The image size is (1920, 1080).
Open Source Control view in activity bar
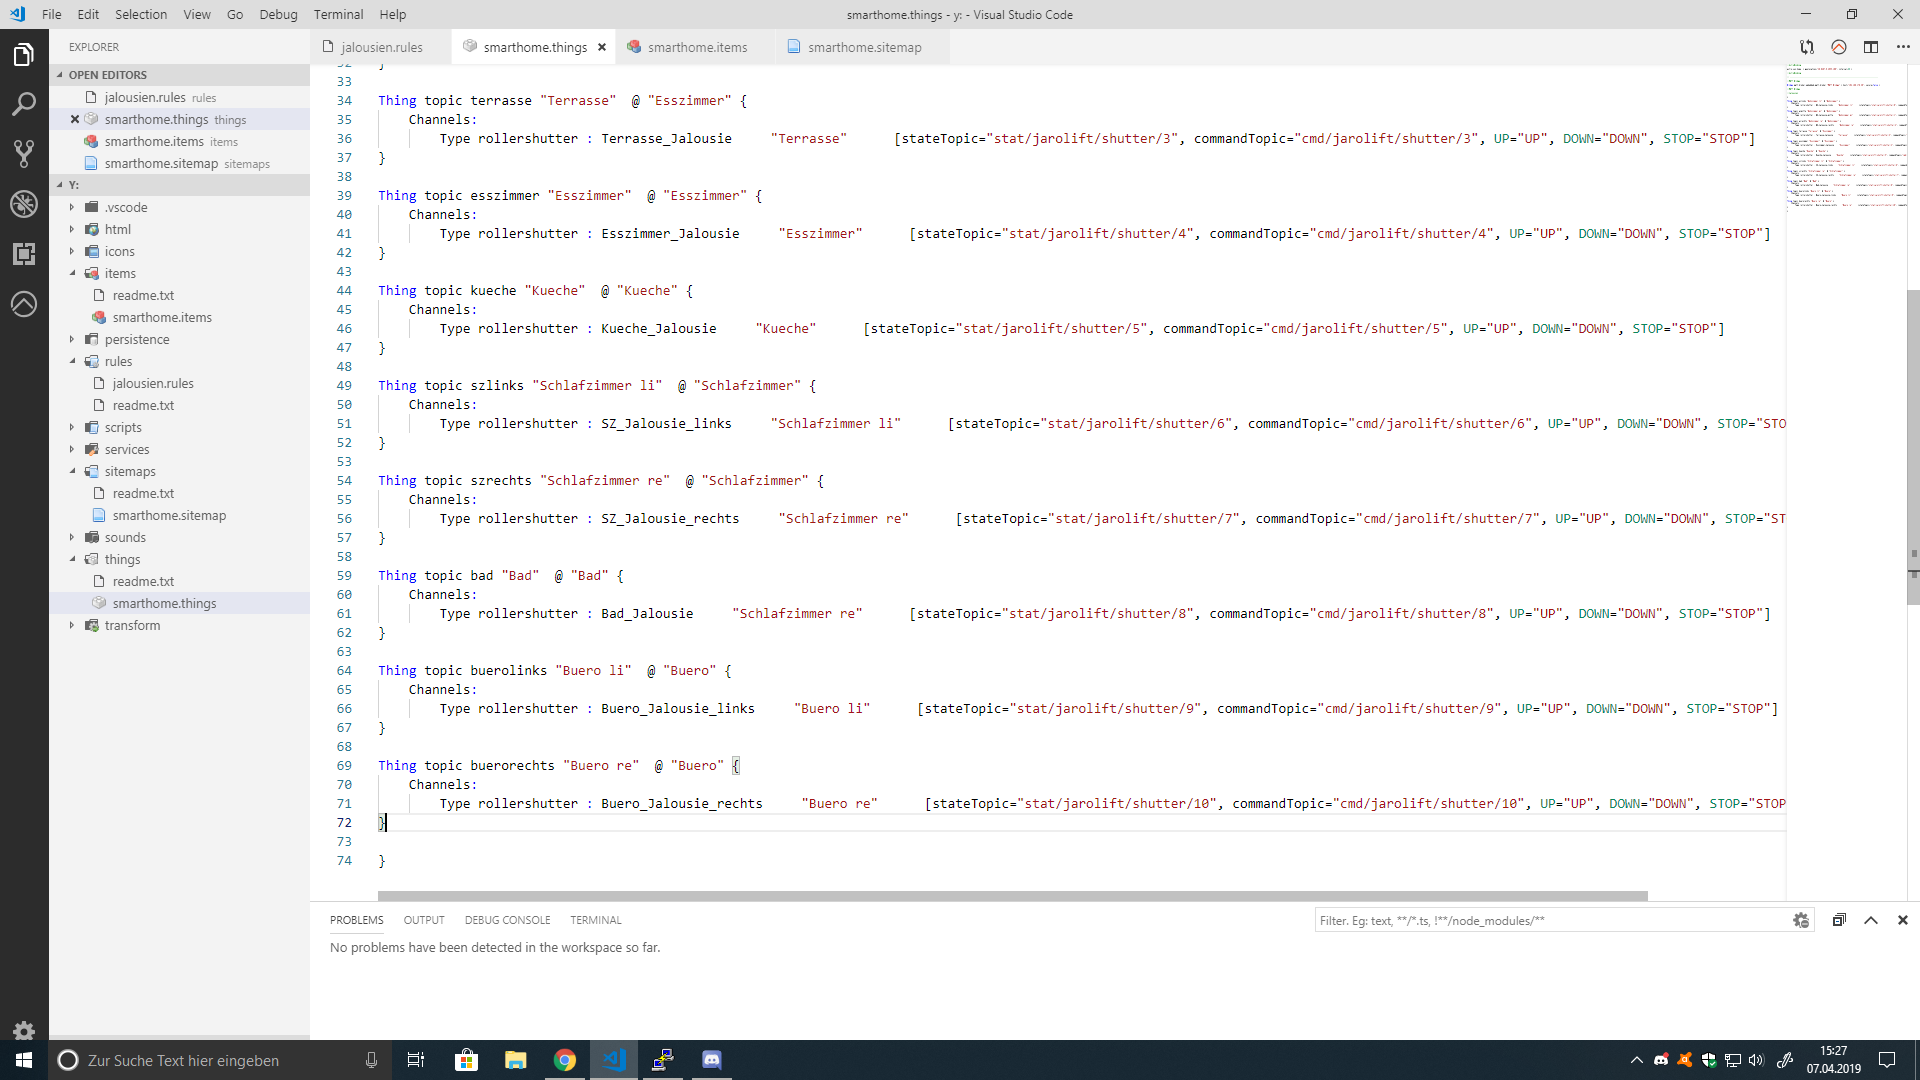coord(24,153)
